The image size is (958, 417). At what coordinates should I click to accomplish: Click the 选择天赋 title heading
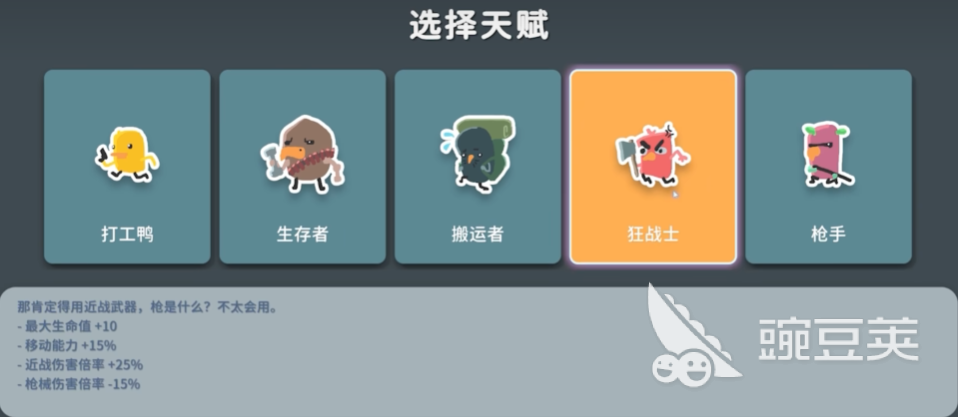pyautogui.click(x=479, y=26)
